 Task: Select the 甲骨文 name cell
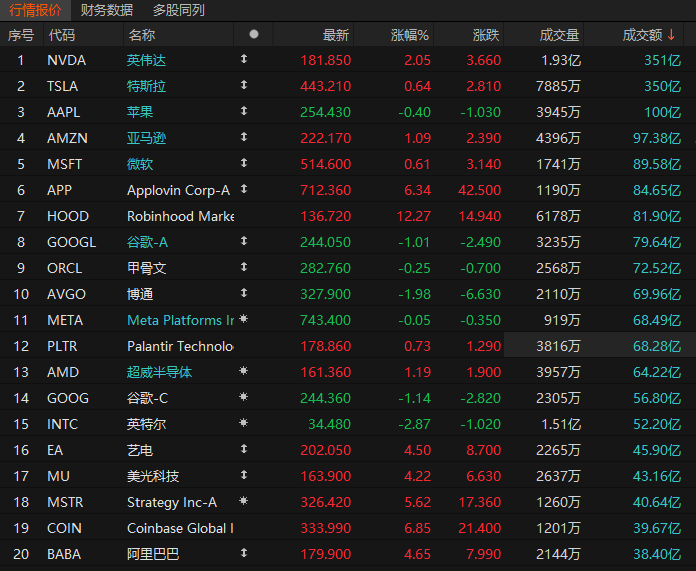point(146,268)
